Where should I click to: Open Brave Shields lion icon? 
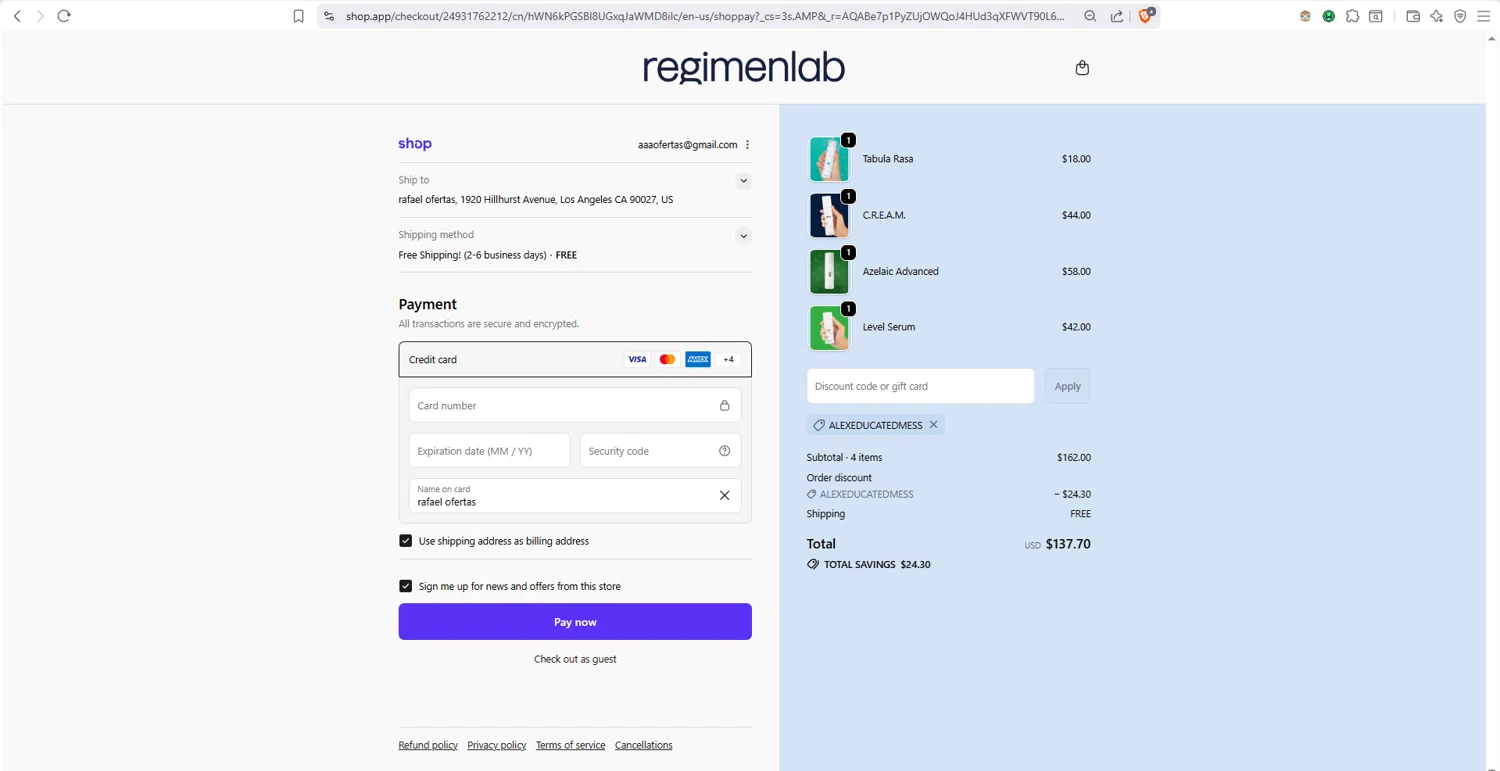click(x=1146, y=16)
